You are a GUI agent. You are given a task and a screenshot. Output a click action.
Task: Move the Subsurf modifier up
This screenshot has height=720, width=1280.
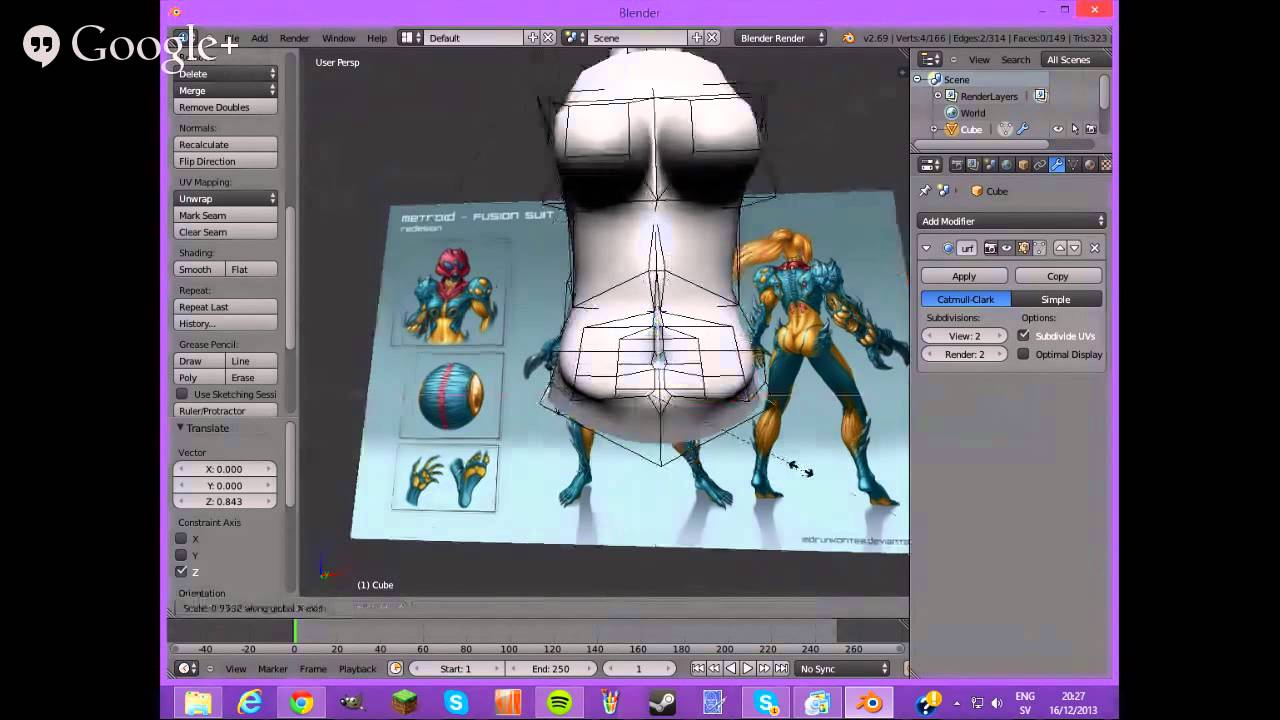click(1060, 248)
